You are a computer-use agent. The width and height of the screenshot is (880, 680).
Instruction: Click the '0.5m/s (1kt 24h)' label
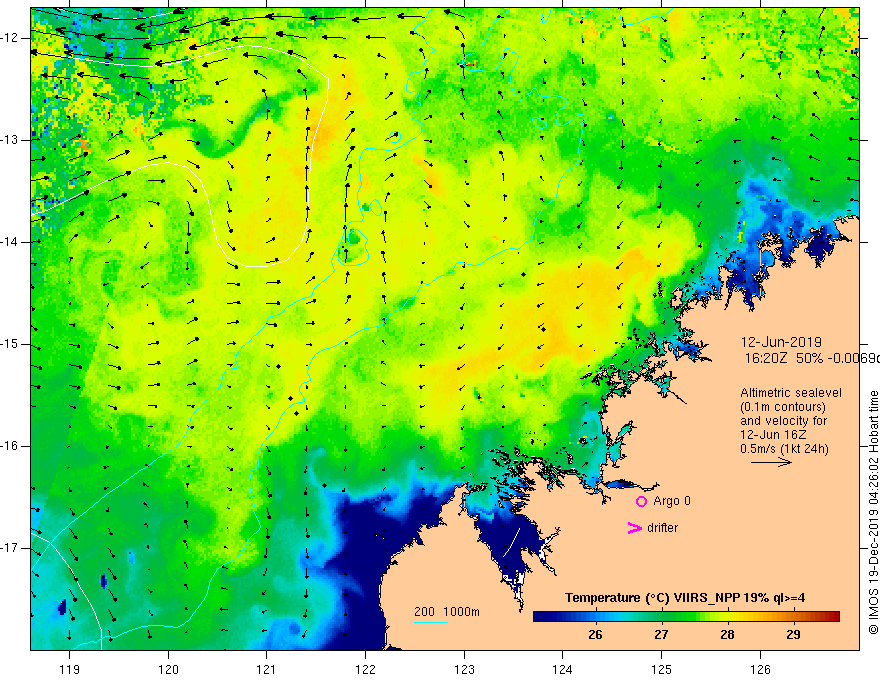point(784,449)
